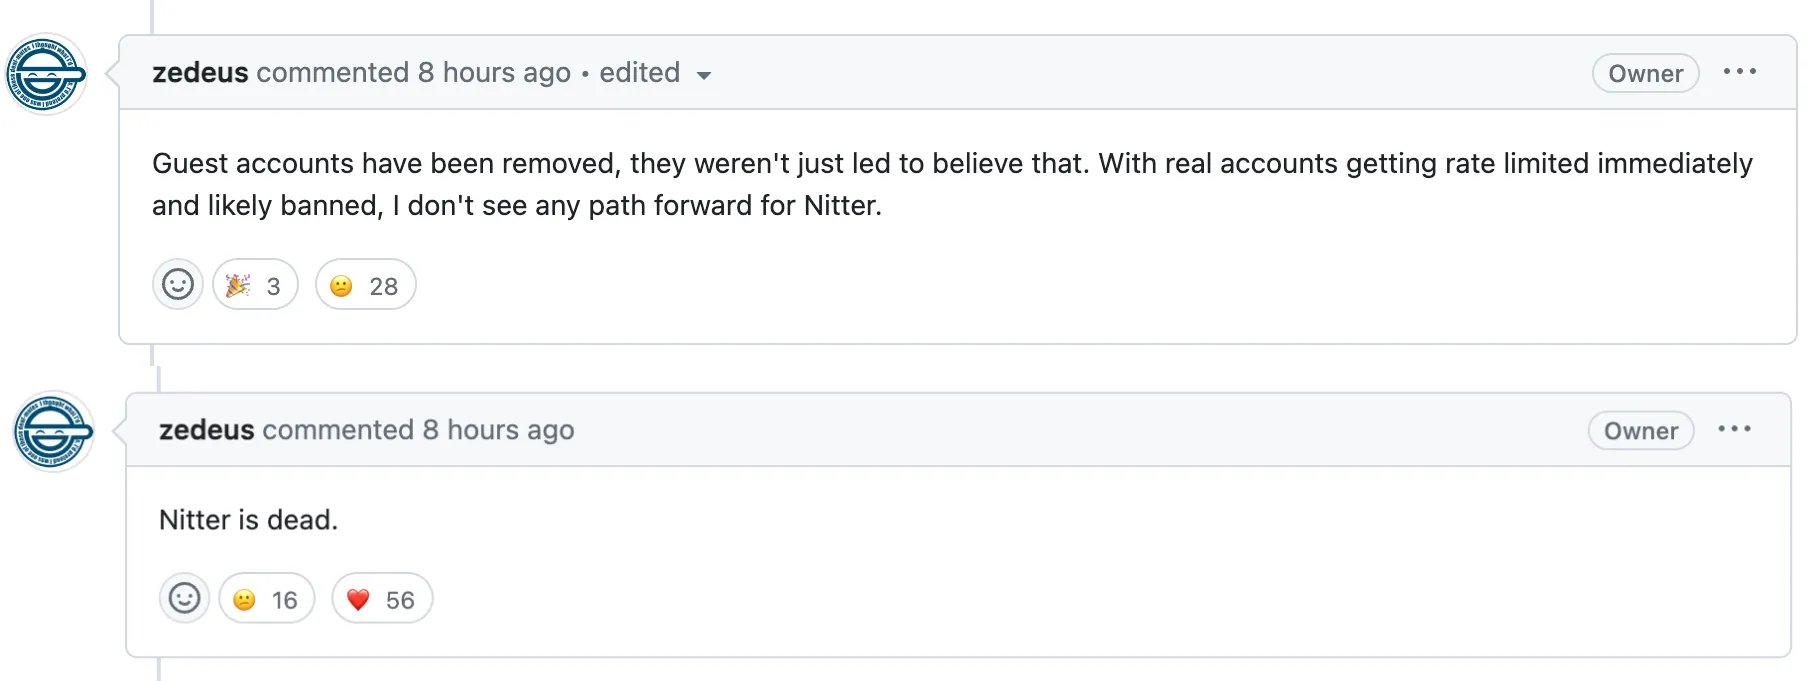Toggle the heart reaction showing 56
Image resolution: width=1812 pixels, height=681 pixels.
point(381,600)
